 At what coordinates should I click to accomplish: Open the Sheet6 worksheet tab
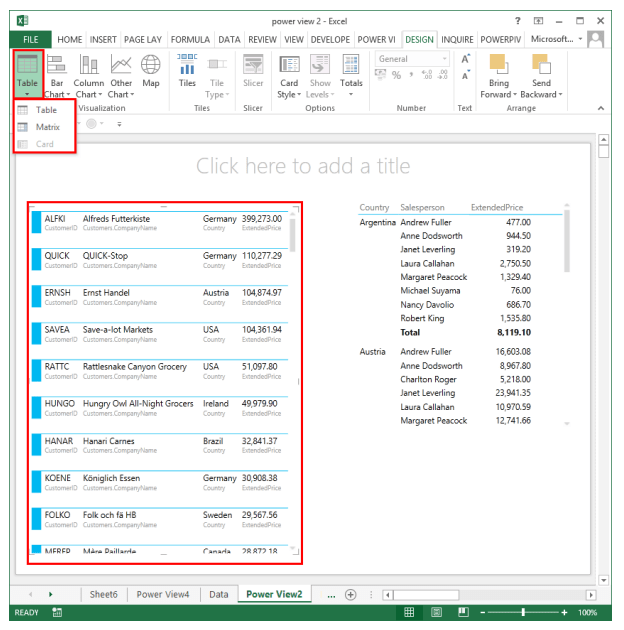(x=103, y=594)
